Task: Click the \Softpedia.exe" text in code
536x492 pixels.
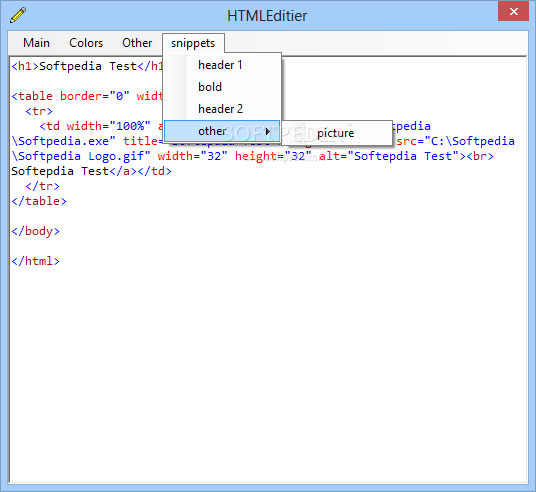Action: [64, 141]
